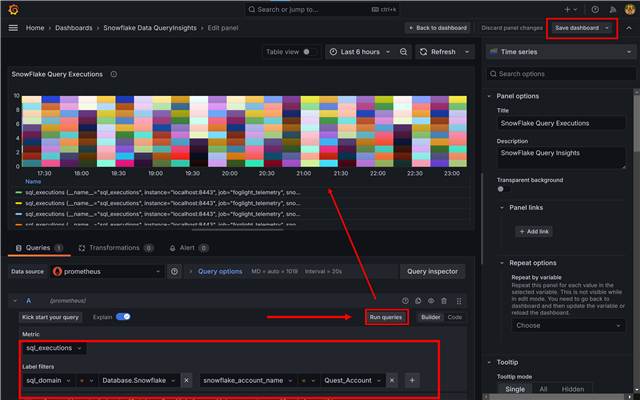This screenshot has height=400, width=640.
Task: Open the news feed icon
Action: click(x=613, y=9)
